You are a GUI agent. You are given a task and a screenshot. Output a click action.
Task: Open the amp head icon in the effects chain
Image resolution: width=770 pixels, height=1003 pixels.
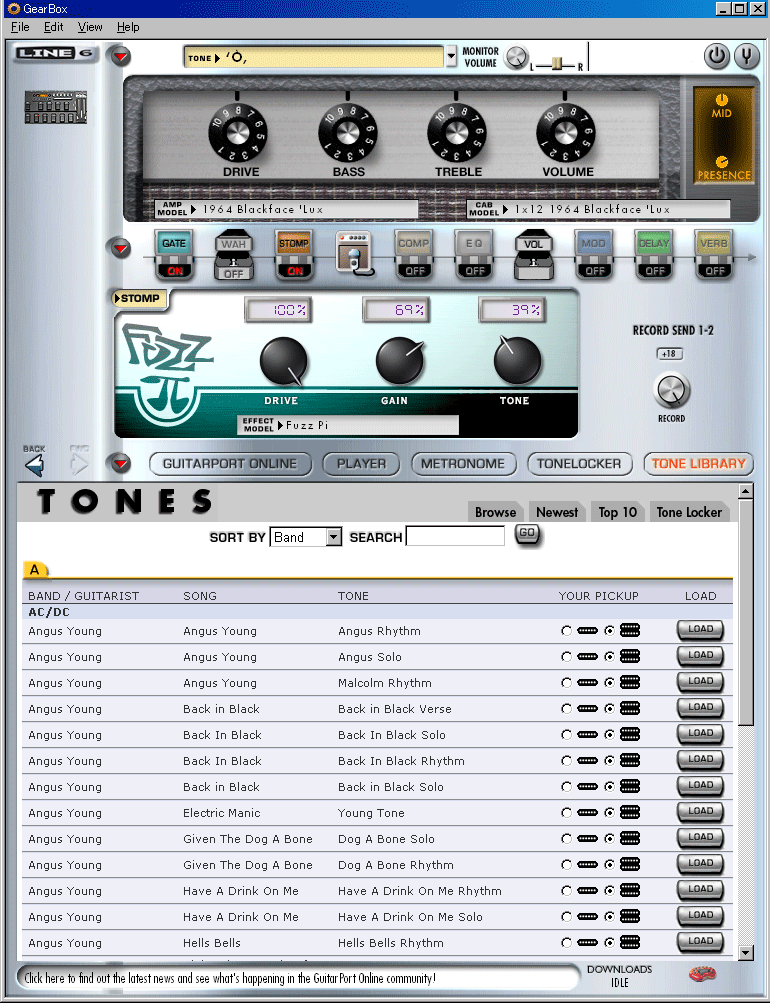(x=354, y=253)
